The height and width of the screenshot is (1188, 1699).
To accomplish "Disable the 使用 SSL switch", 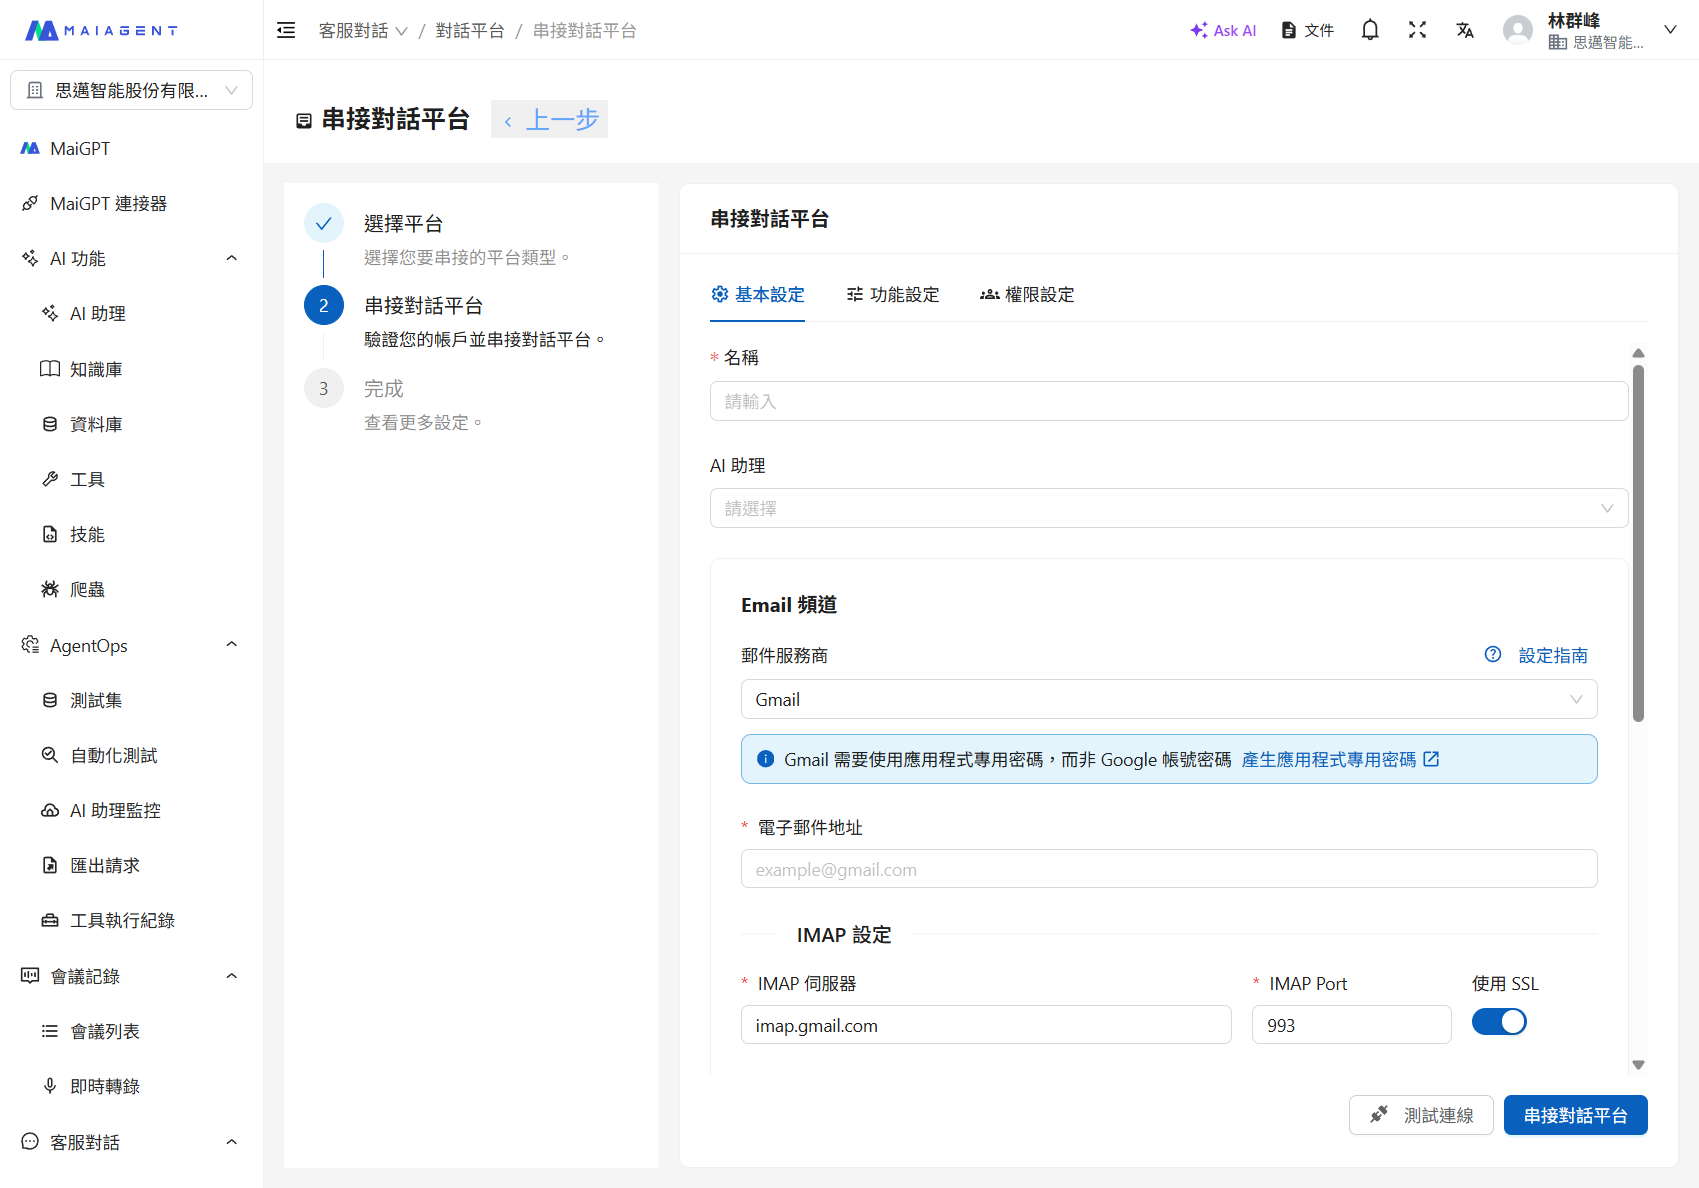I will (1498, 1022).
